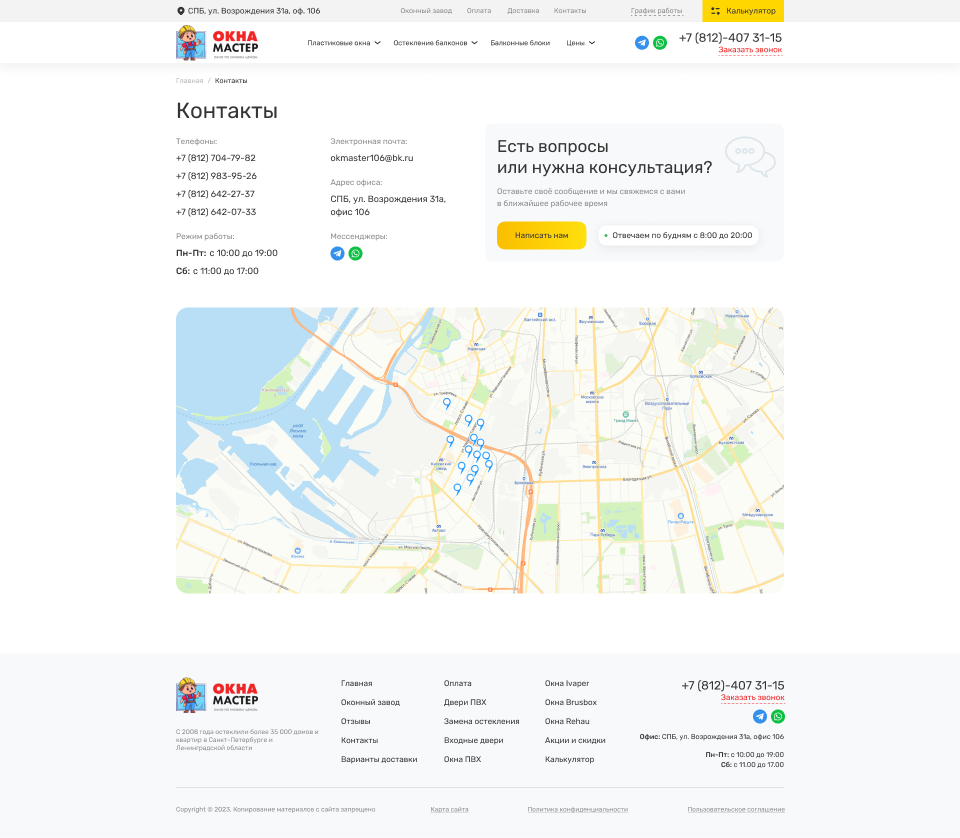The height and width of the screenshot is (838, 960).
Task: Click WhatsApp icon under Мессенджеры
Action: click(x=355, y=253)
